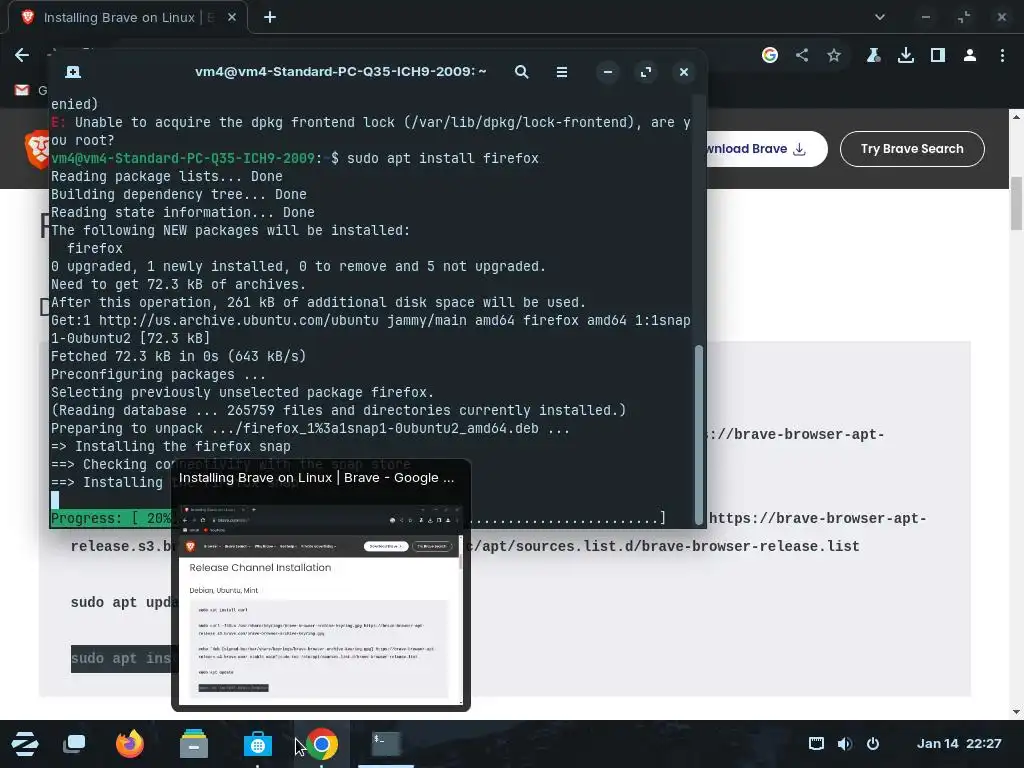Open new terminal tab icon

coord(73,72)
